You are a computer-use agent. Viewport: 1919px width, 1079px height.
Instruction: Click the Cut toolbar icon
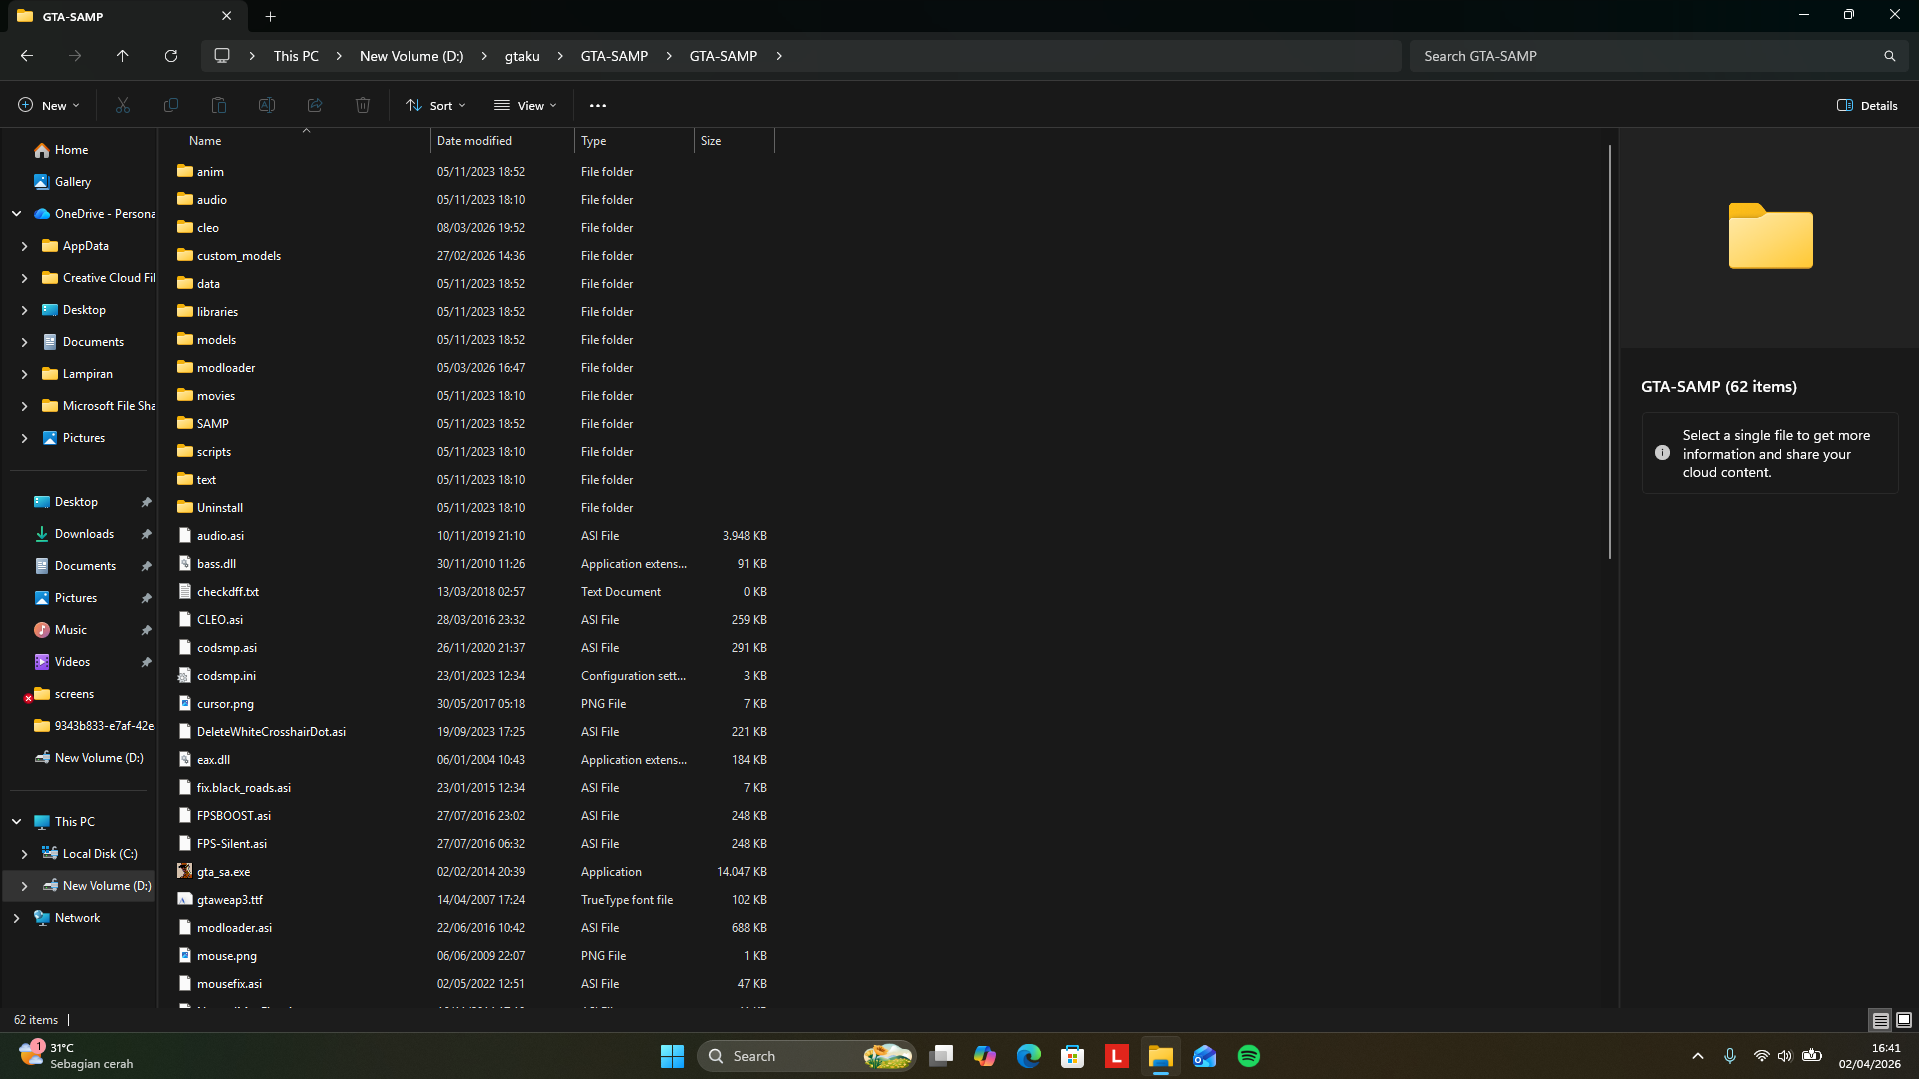click(123, 105)
